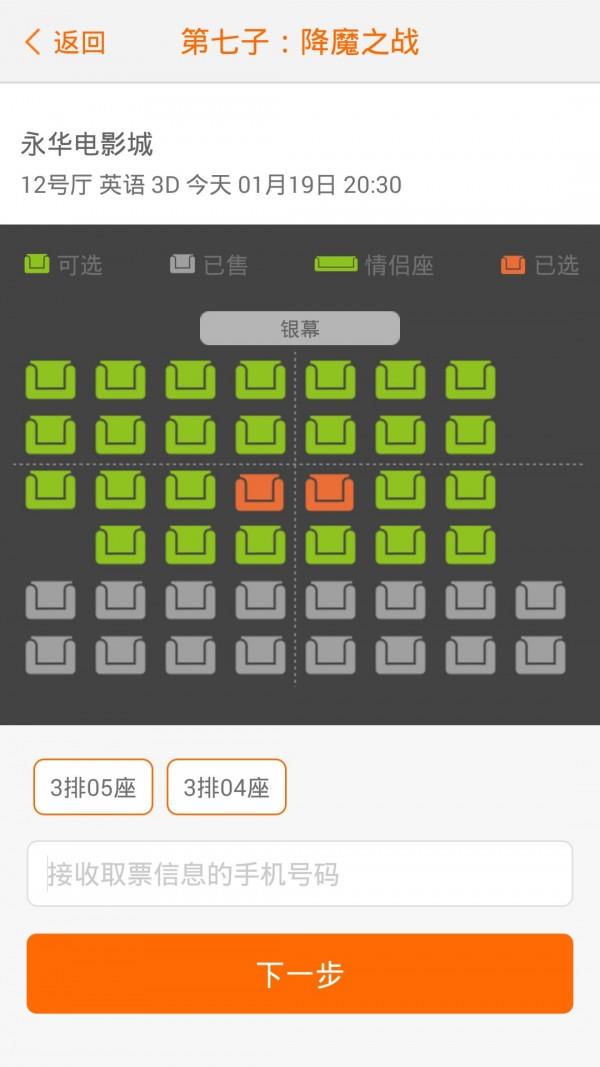Remove the 3排05座 seat tag
The image size is (600, 1067).
point(93,787)
